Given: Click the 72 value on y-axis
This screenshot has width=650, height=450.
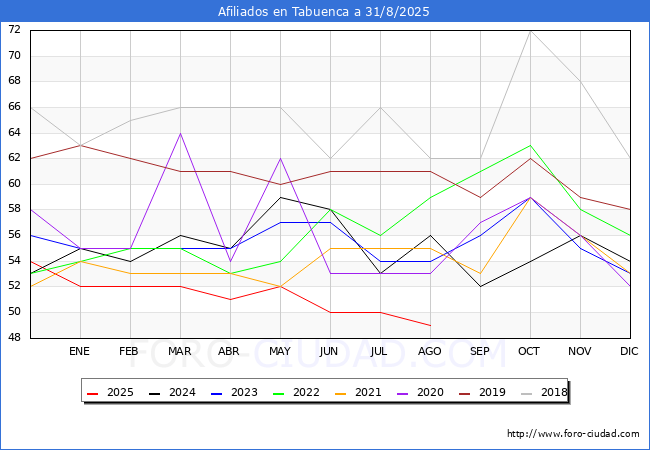Looking at the screenshot, I should coord(14,29).
